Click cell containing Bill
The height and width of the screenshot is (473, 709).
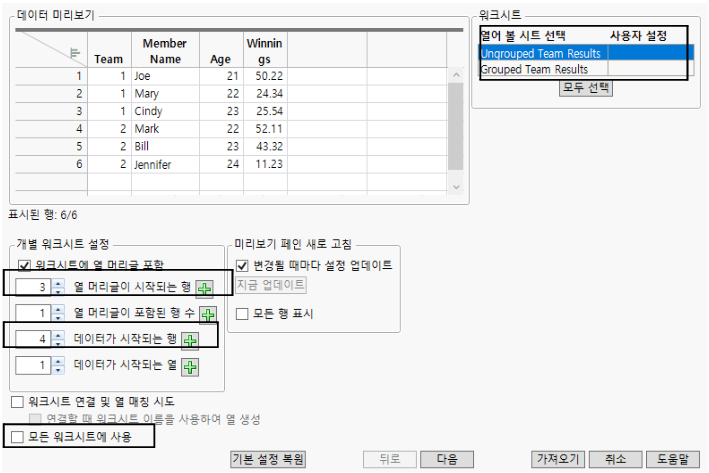coord(165,147)
